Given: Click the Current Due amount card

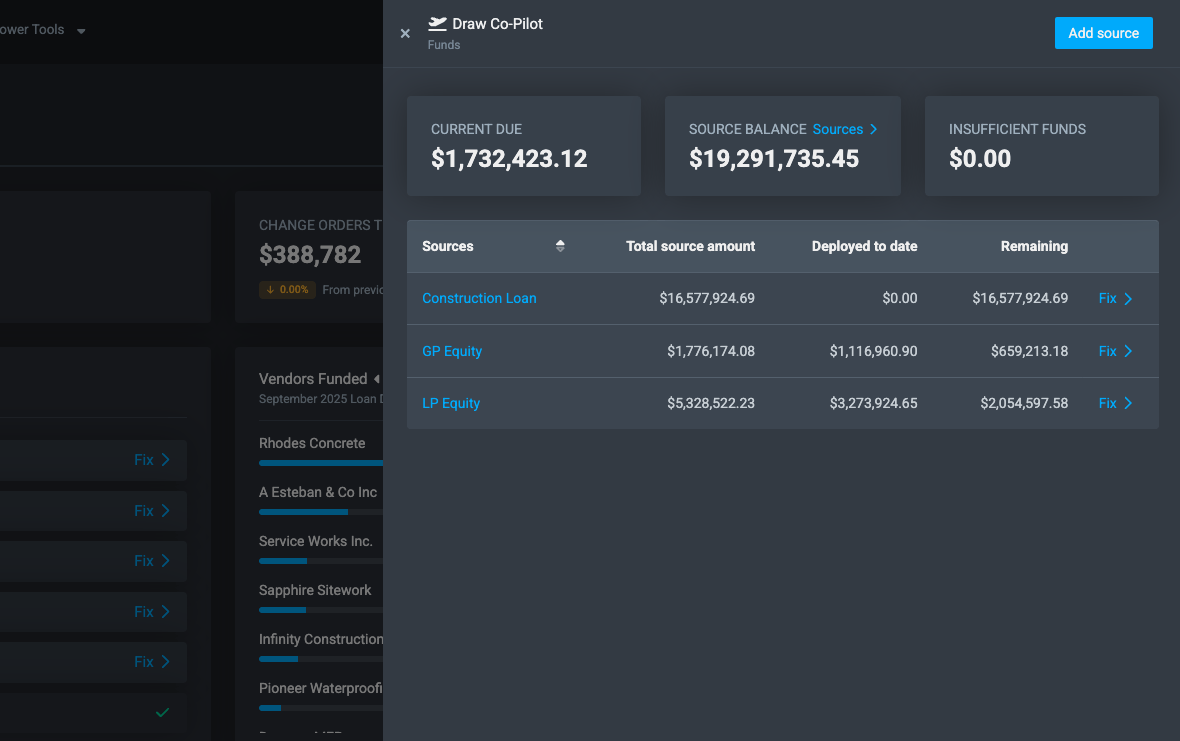Looking at the screenshot, I should point(523,146).
